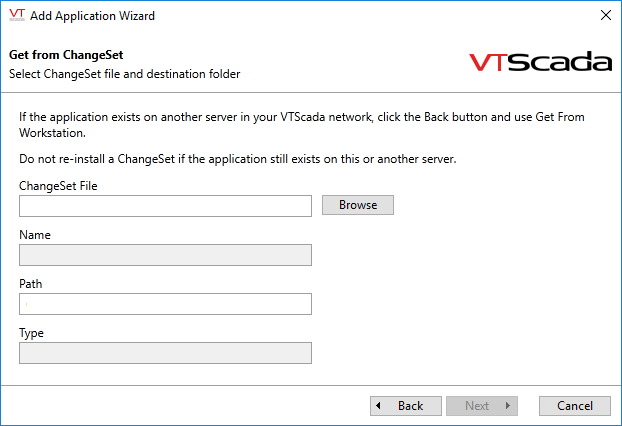Click the Browse button to pick a file

tap(358, 205)
